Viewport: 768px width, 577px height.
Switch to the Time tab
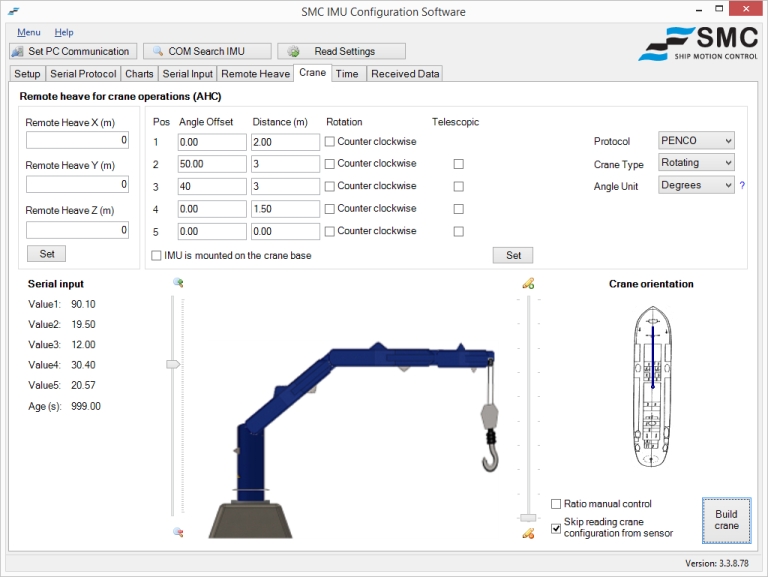coord(347,73)
